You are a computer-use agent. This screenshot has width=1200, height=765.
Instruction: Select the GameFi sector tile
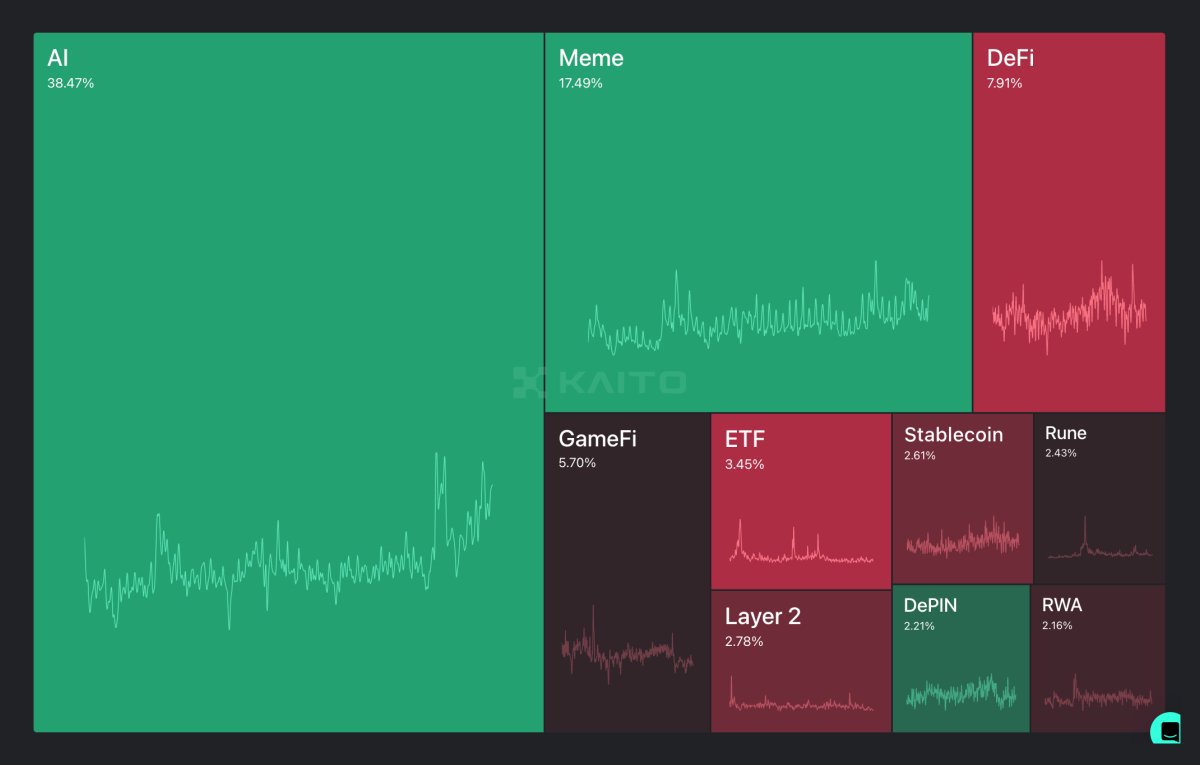click(x=625, y=520)
